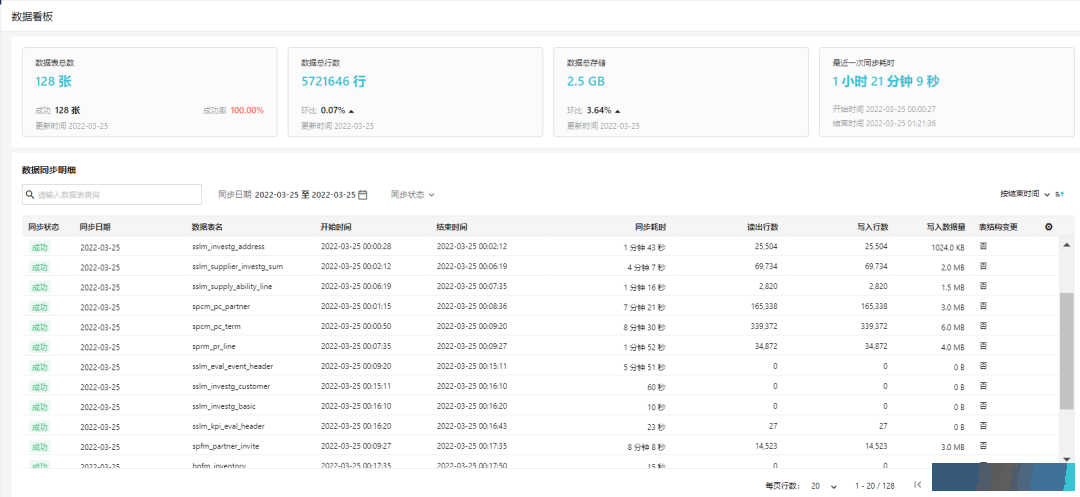The image size is (1080, 497).
Task: Select table name sslm_supplier_investg_sum
Action: 238,266
